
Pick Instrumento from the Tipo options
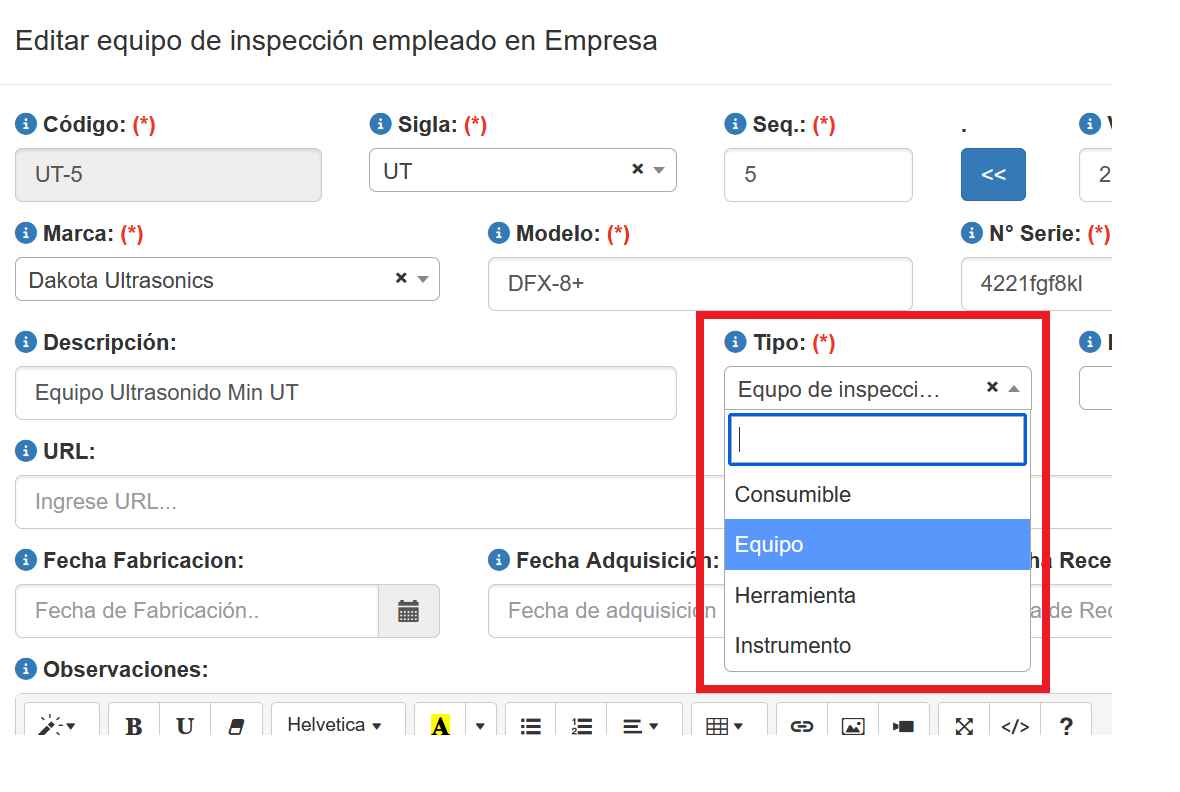(793, 646)
